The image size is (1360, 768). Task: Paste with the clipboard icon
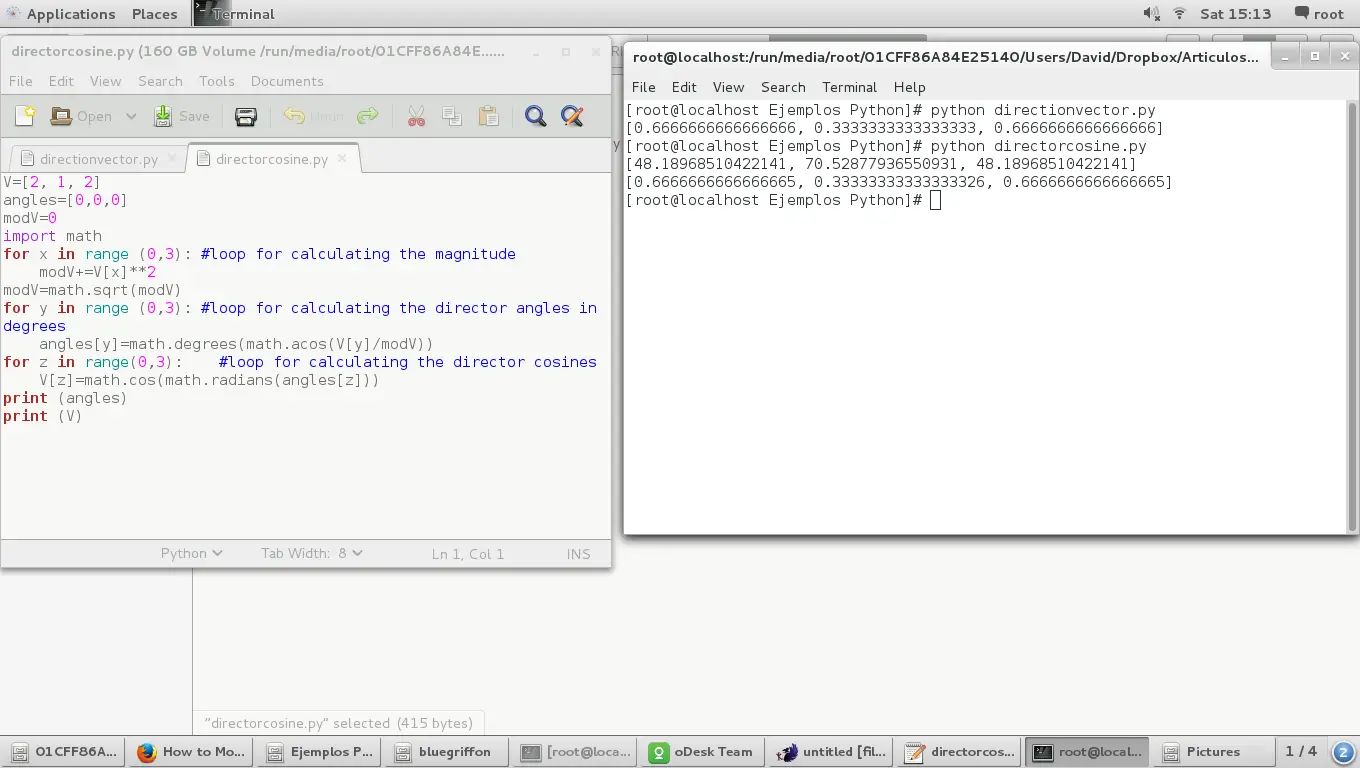pos(489,116)
